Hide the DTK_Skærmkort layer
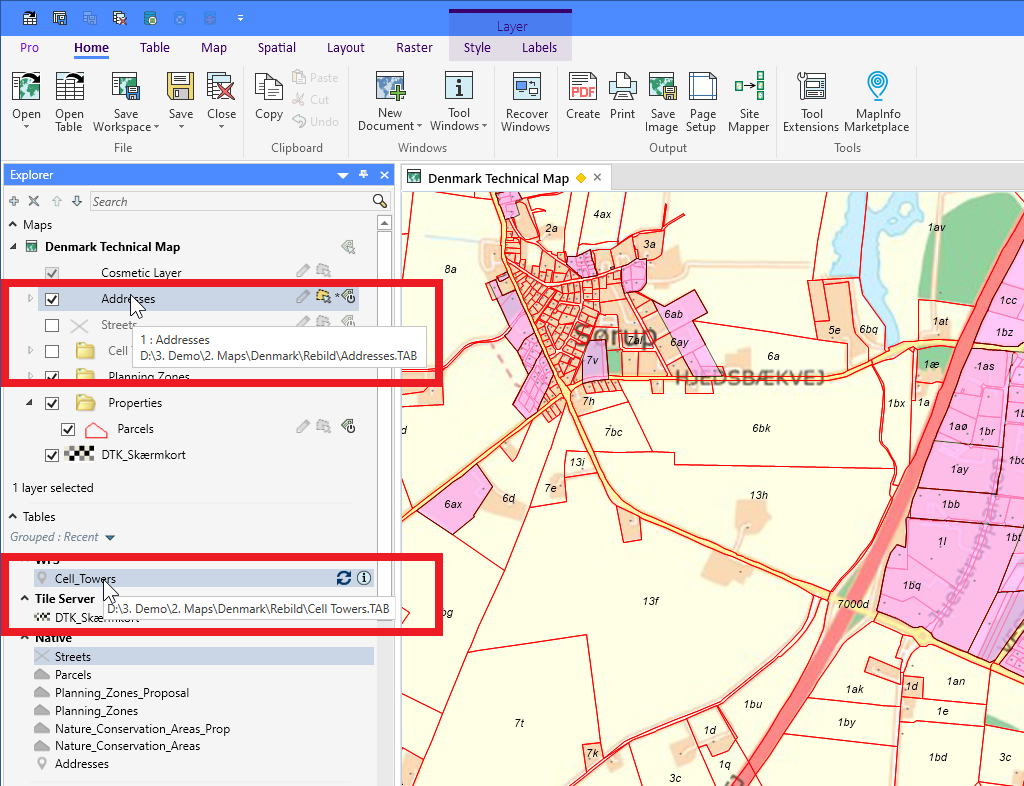This screenshot has width=1024, height=786. [x=52, y=454]
